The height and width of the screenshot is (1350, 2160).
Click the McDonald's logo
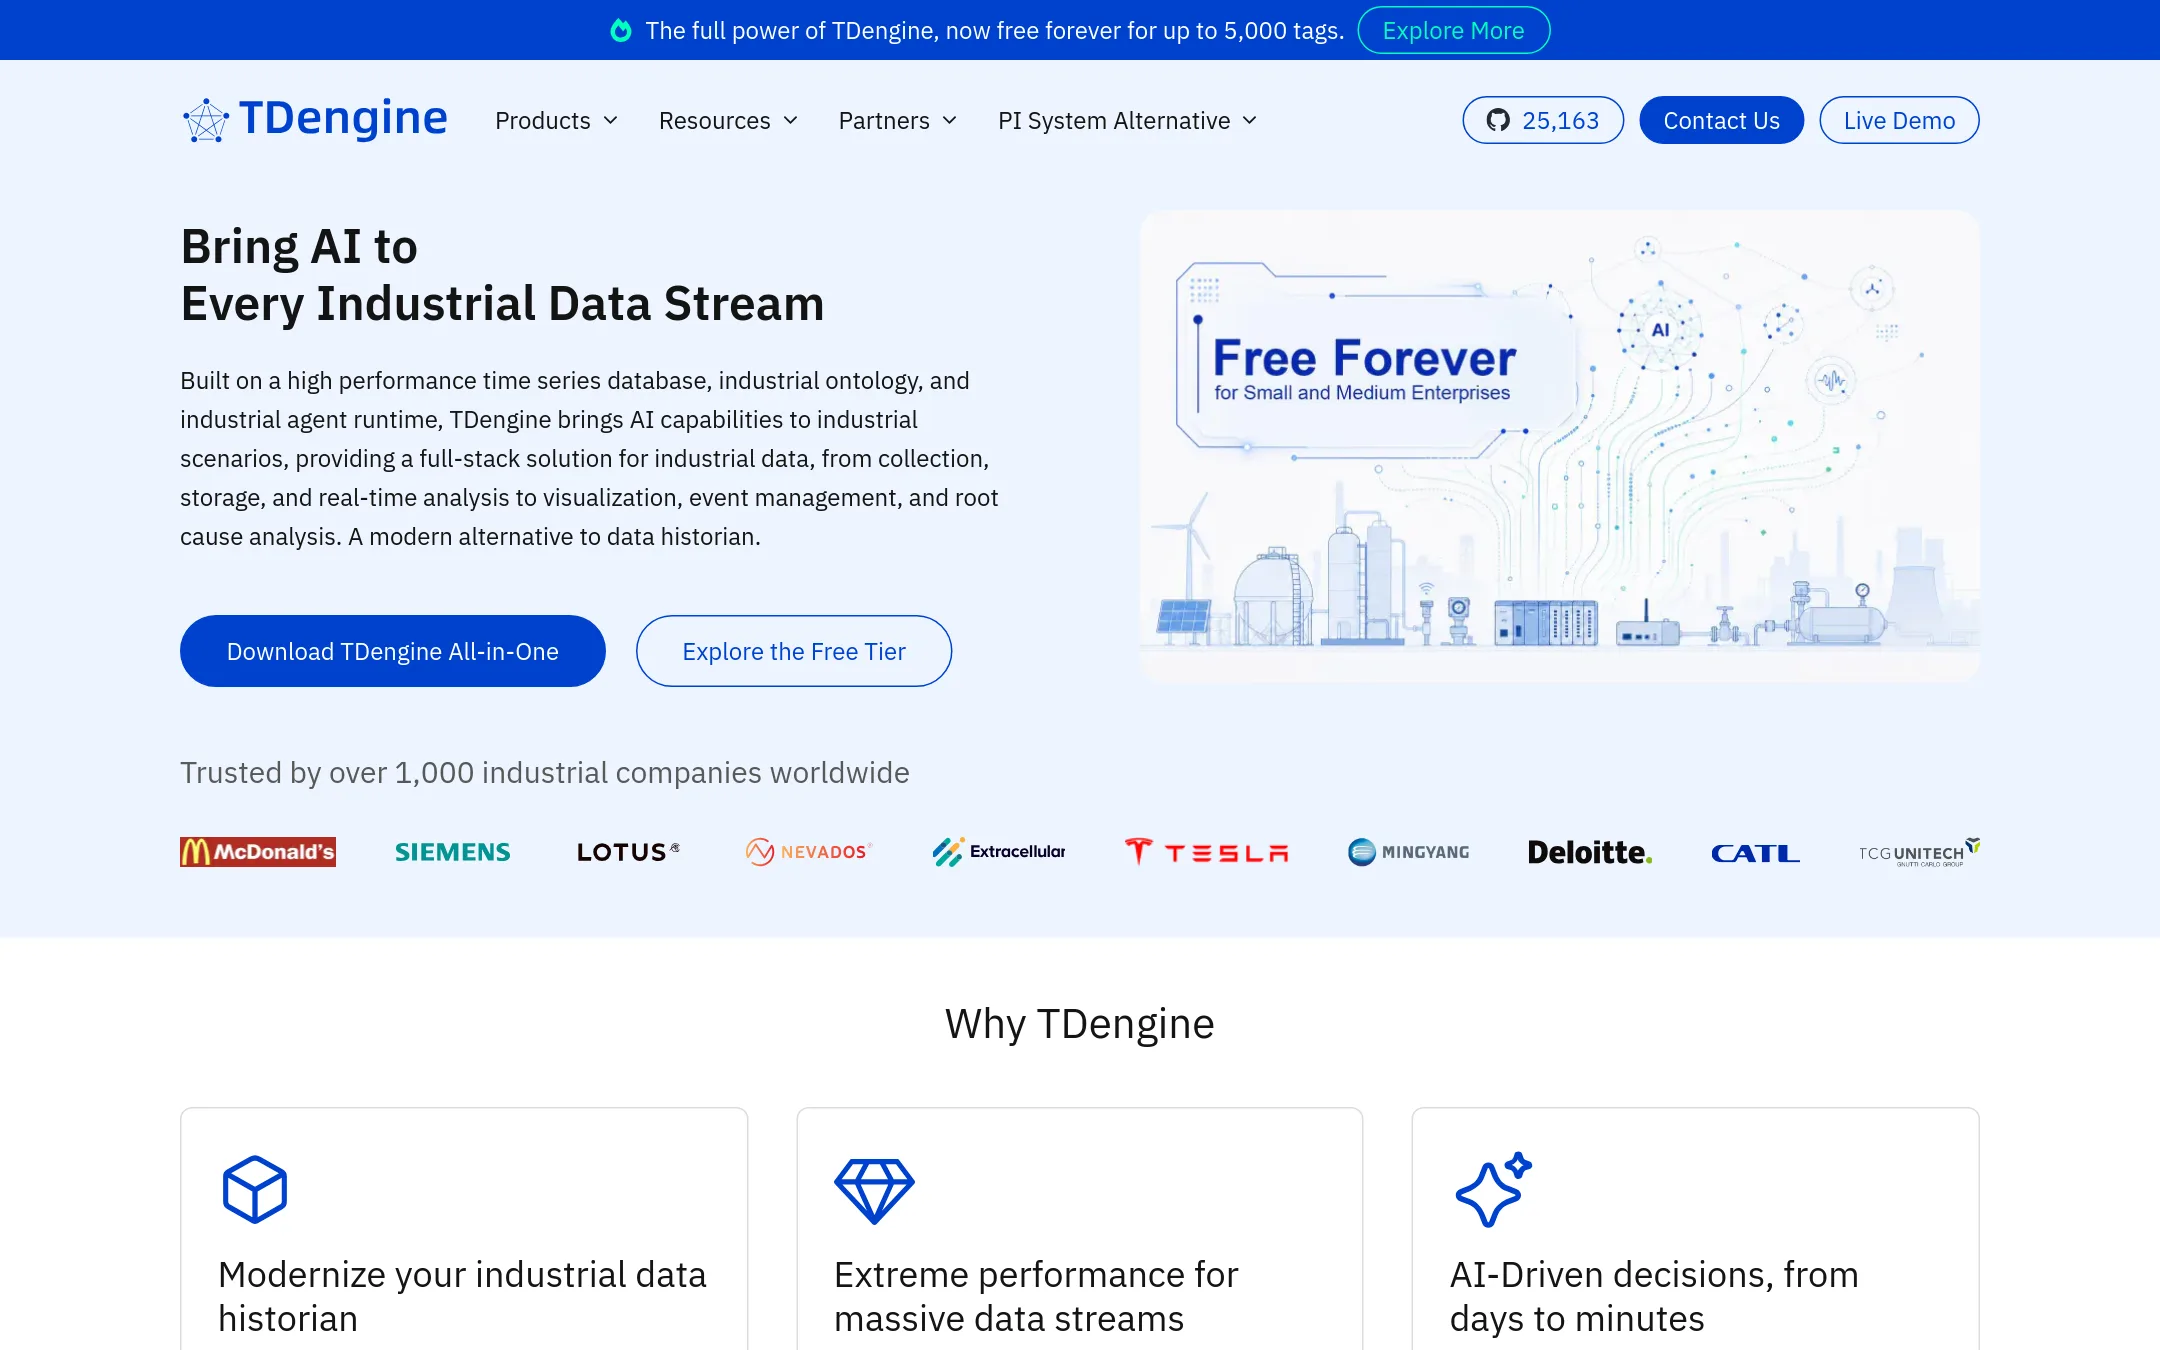(258, 852)
